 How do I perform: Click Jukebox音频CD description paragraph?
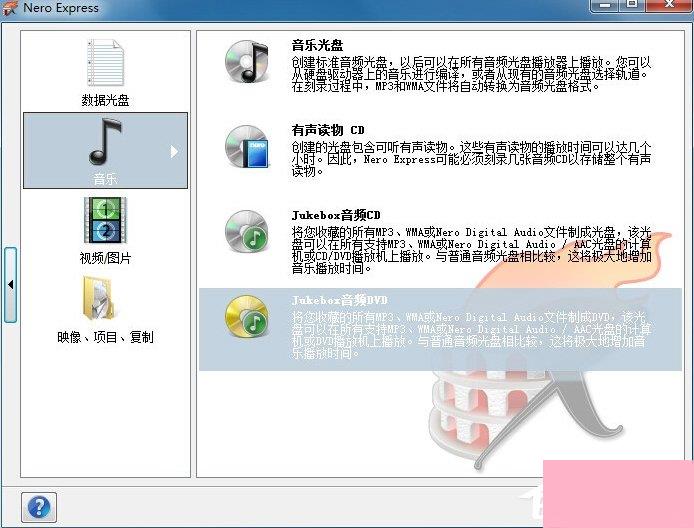(x=471, y=250)
